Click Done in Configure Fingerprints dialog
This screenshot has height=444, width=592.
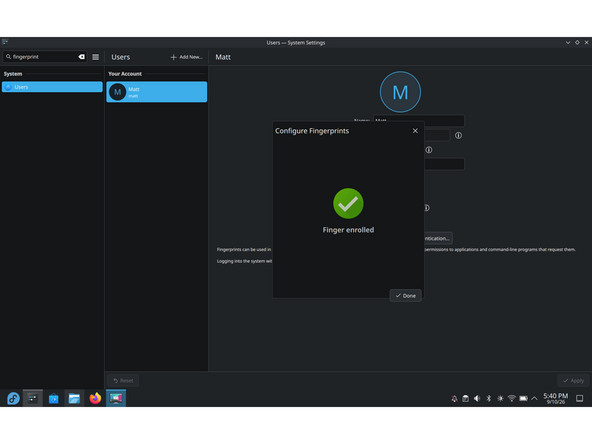[405, 296]
